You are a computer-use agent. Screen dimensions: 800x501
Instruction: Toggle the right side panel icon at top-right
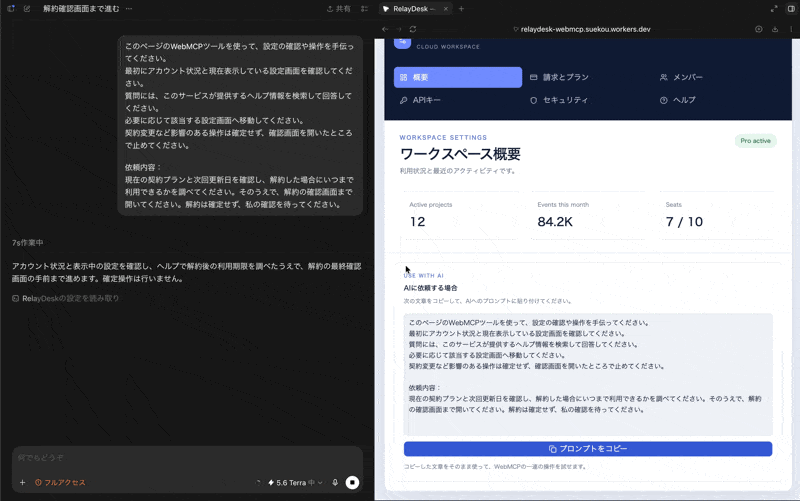click(791, 9)
